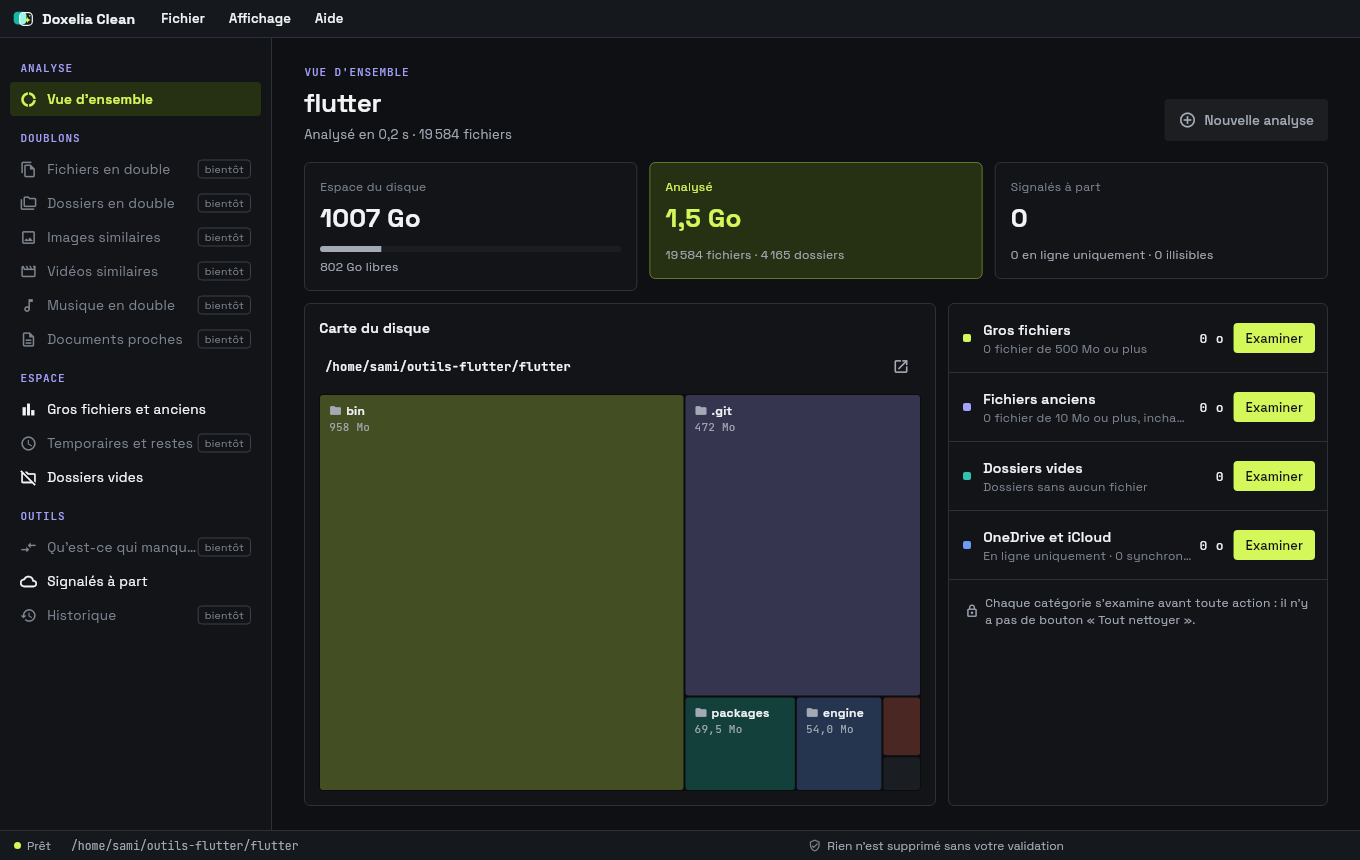Screen dimensions: 1360x860
Task: Click the Fichiers en double icon
Action: click(29, 169)
